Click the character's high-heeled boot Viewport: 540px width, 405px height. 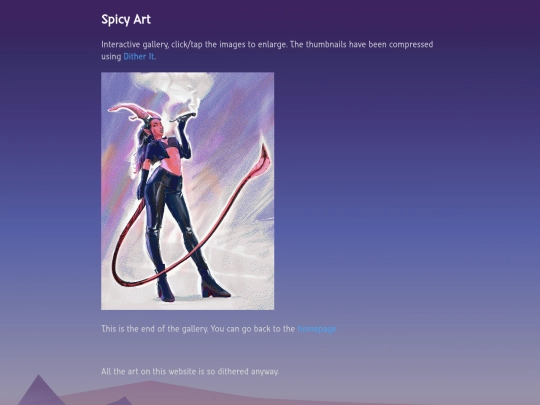(214, 287)
